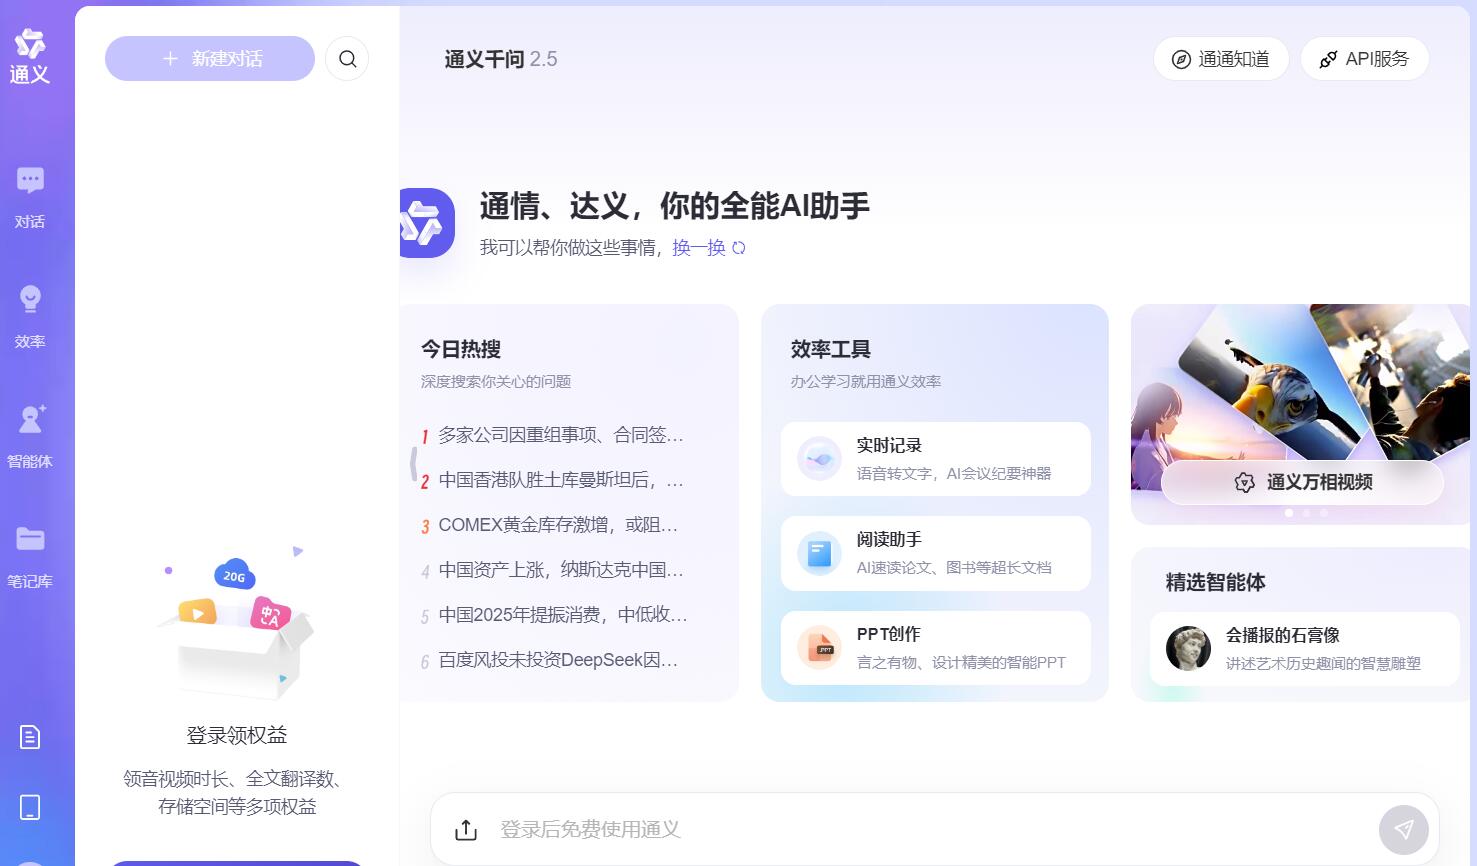Click the document icon in sidebar bottom
1477x866 pixels.
pos(30,737)
